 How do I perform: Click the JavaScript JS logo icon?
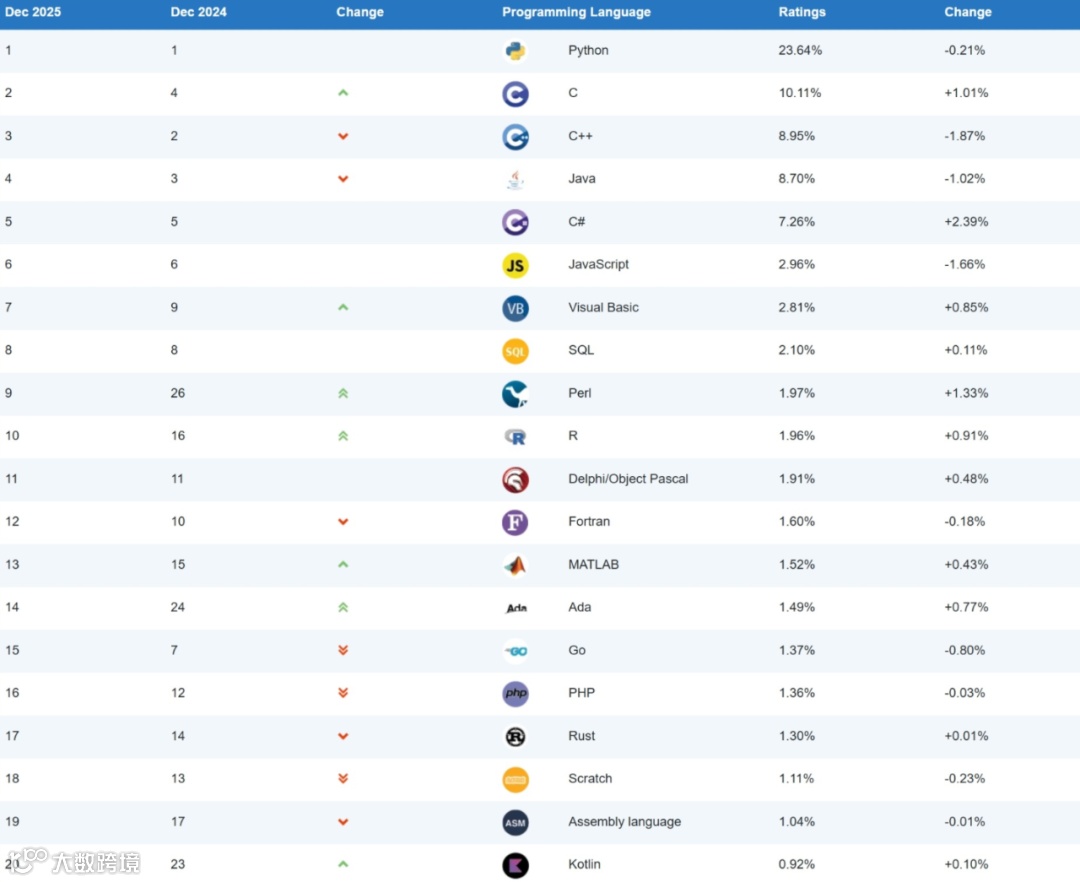515,265
